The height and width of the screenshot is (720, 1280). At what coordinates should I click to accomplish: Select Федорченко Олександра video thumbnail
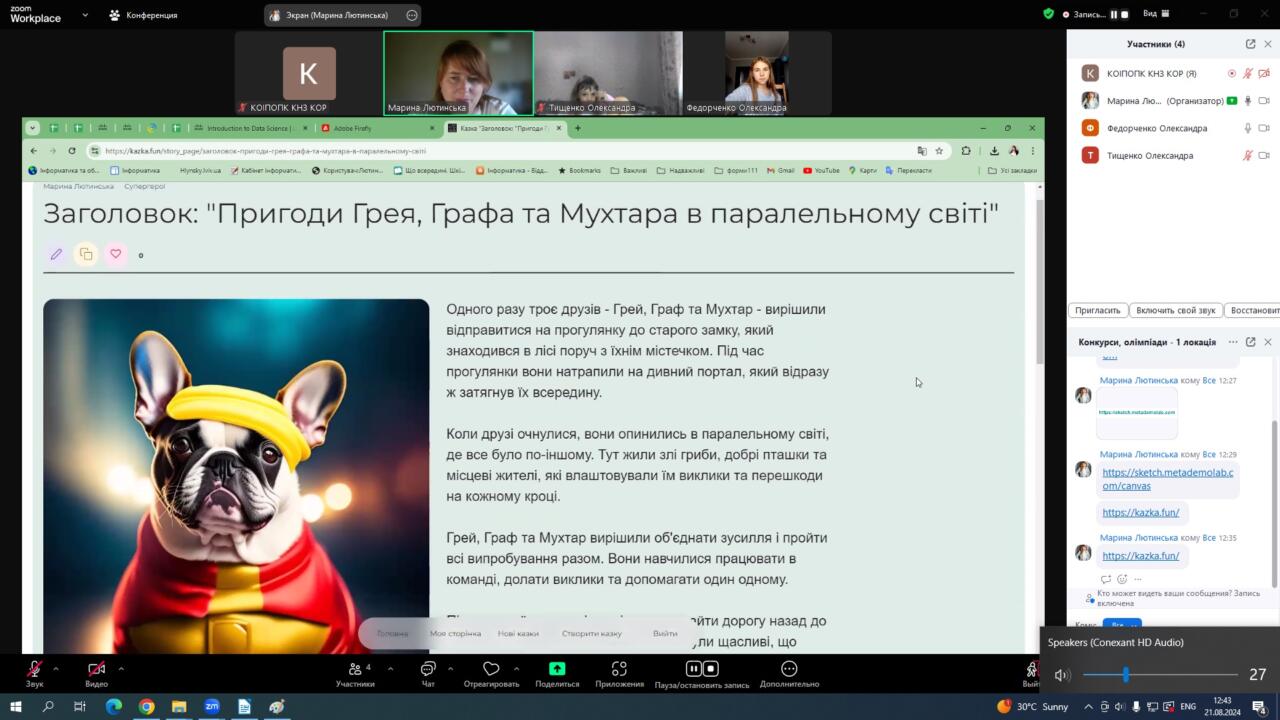[x=757, y=73]
